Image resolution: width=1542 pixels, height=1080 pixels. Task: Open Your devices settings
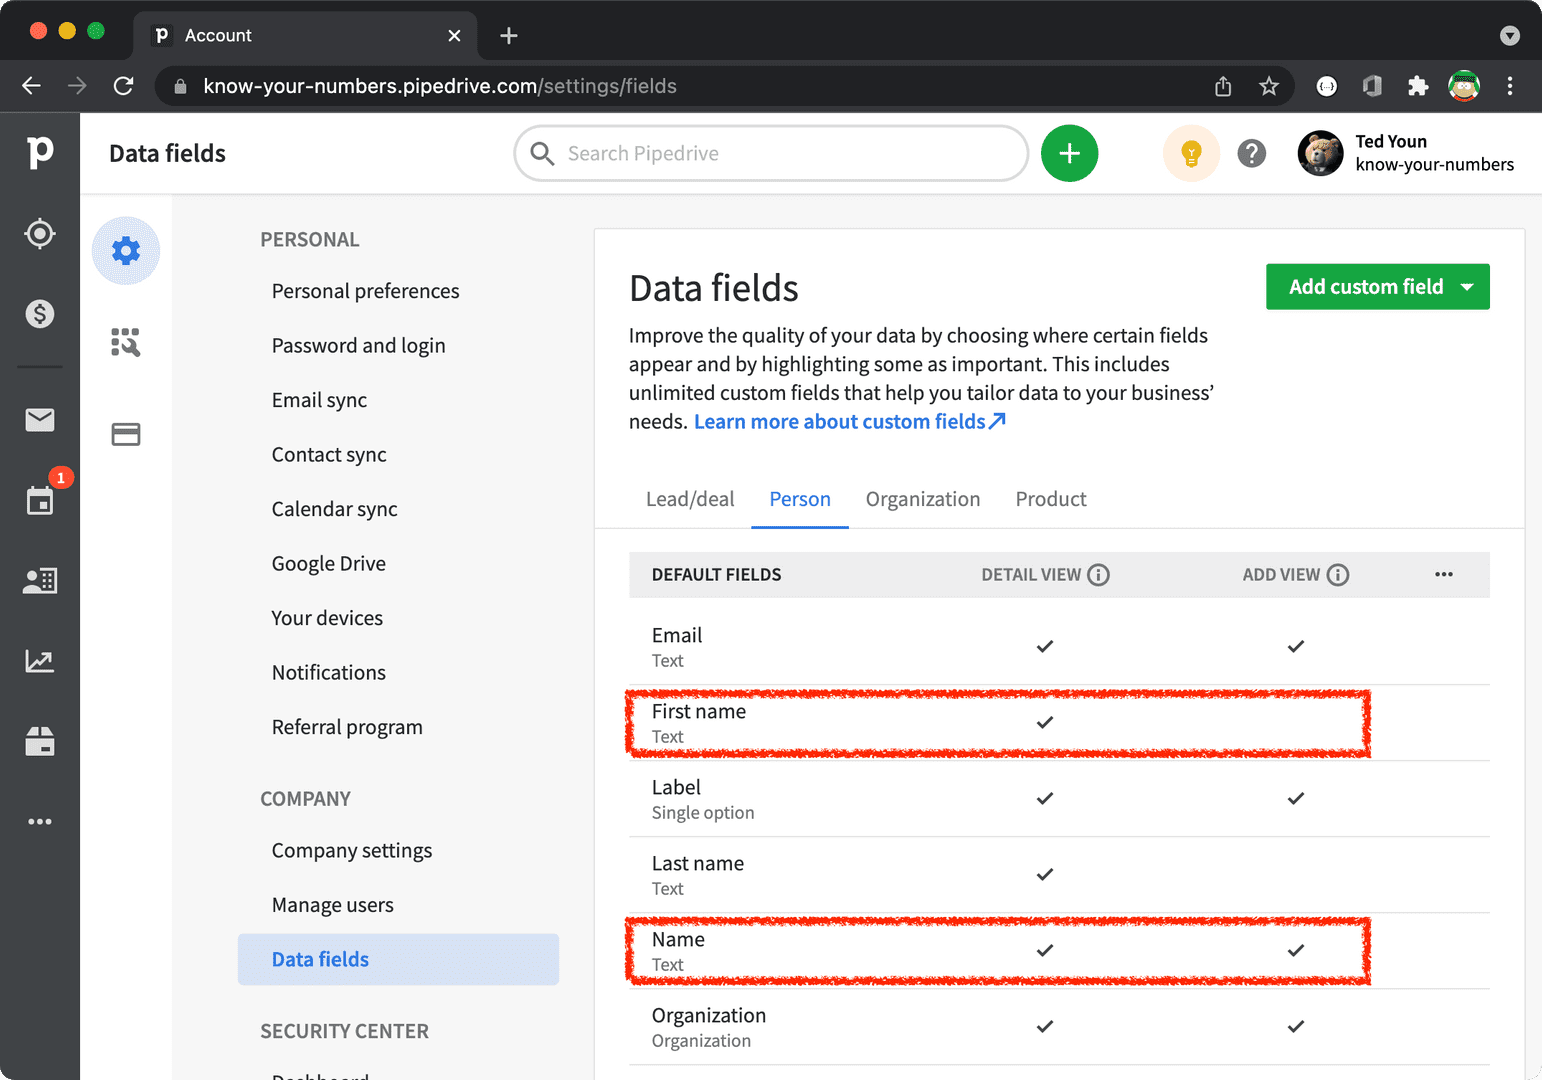[x=327, y=618]
